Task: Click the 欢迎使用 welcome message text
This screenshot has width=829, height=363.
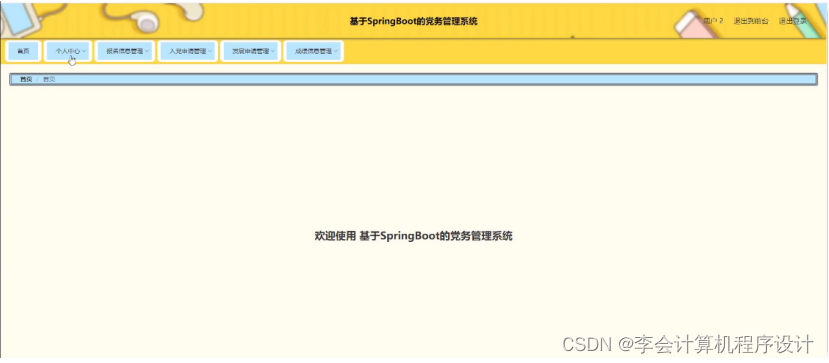Action: pos(413,236)
